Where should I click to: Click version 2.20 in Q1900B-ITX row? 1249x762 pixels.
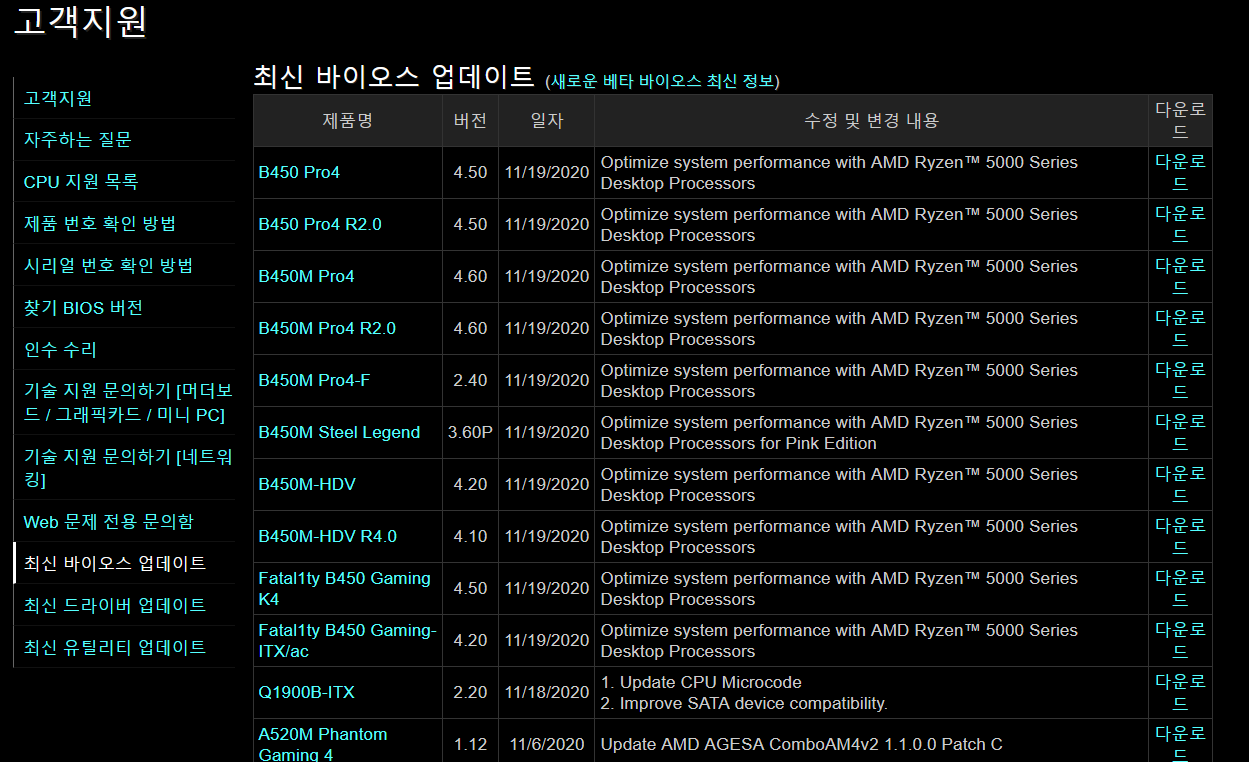[x=470, y=692]
